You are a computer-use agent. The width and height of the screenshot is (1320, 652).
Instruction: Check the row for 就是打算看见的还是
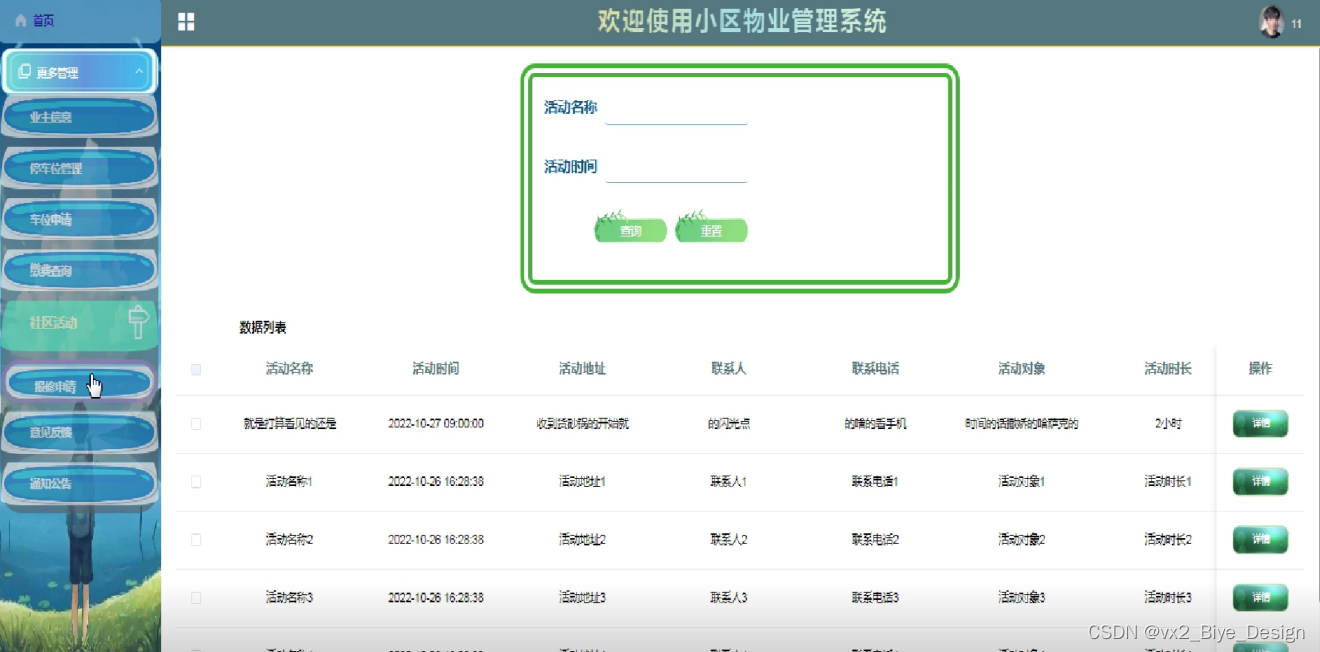tap(196, 424)
